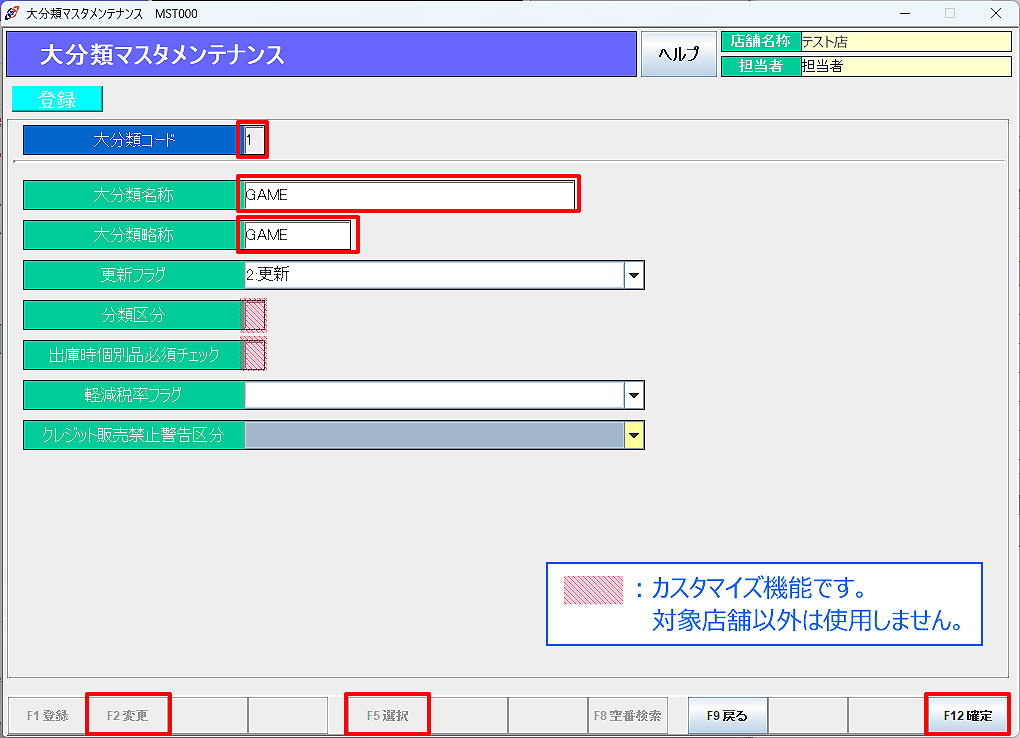1020x738 pixels.
Task: Click the 出庫時個別品必須チェック field
Action: click(254, 354)
